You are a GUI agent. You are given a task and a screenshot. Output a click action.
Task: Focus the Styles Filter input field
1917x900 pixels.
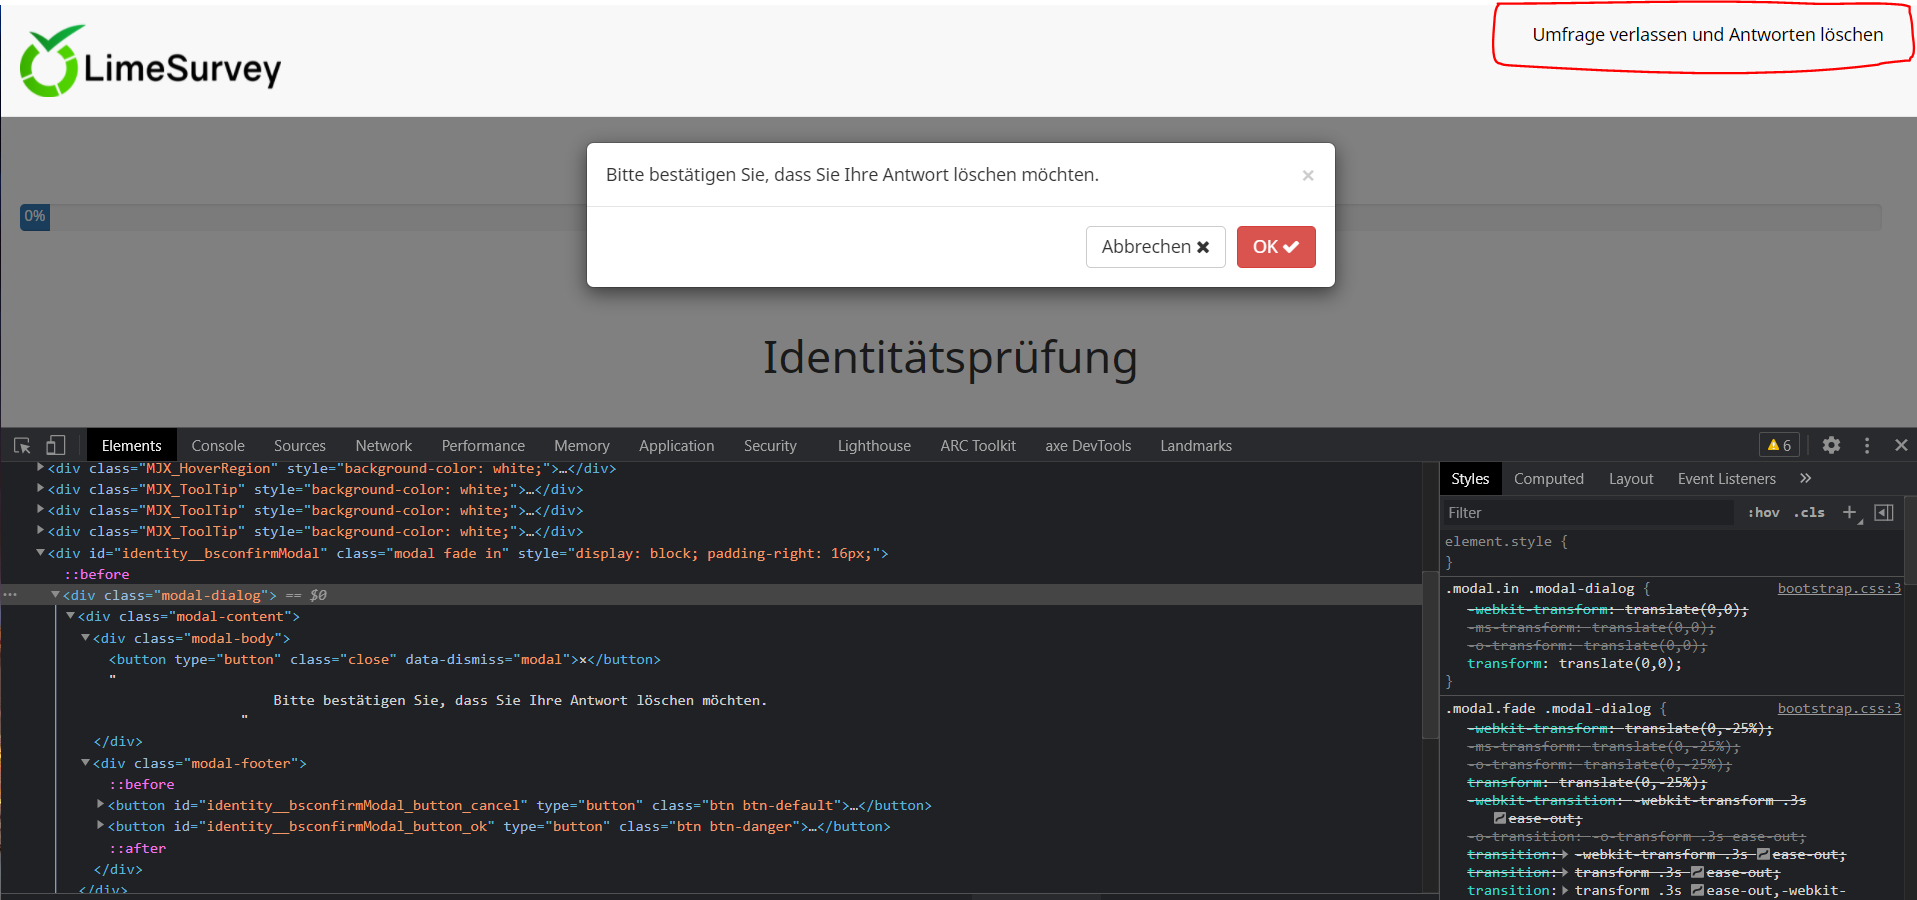[x=1588, y=513]
